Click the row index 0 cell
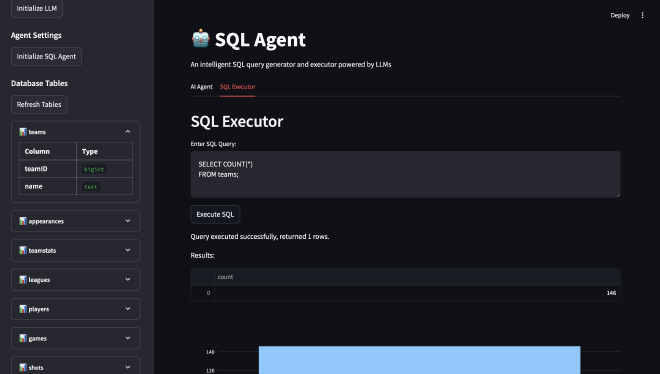The height and width of the screenshot is (374, 660). 203,293
